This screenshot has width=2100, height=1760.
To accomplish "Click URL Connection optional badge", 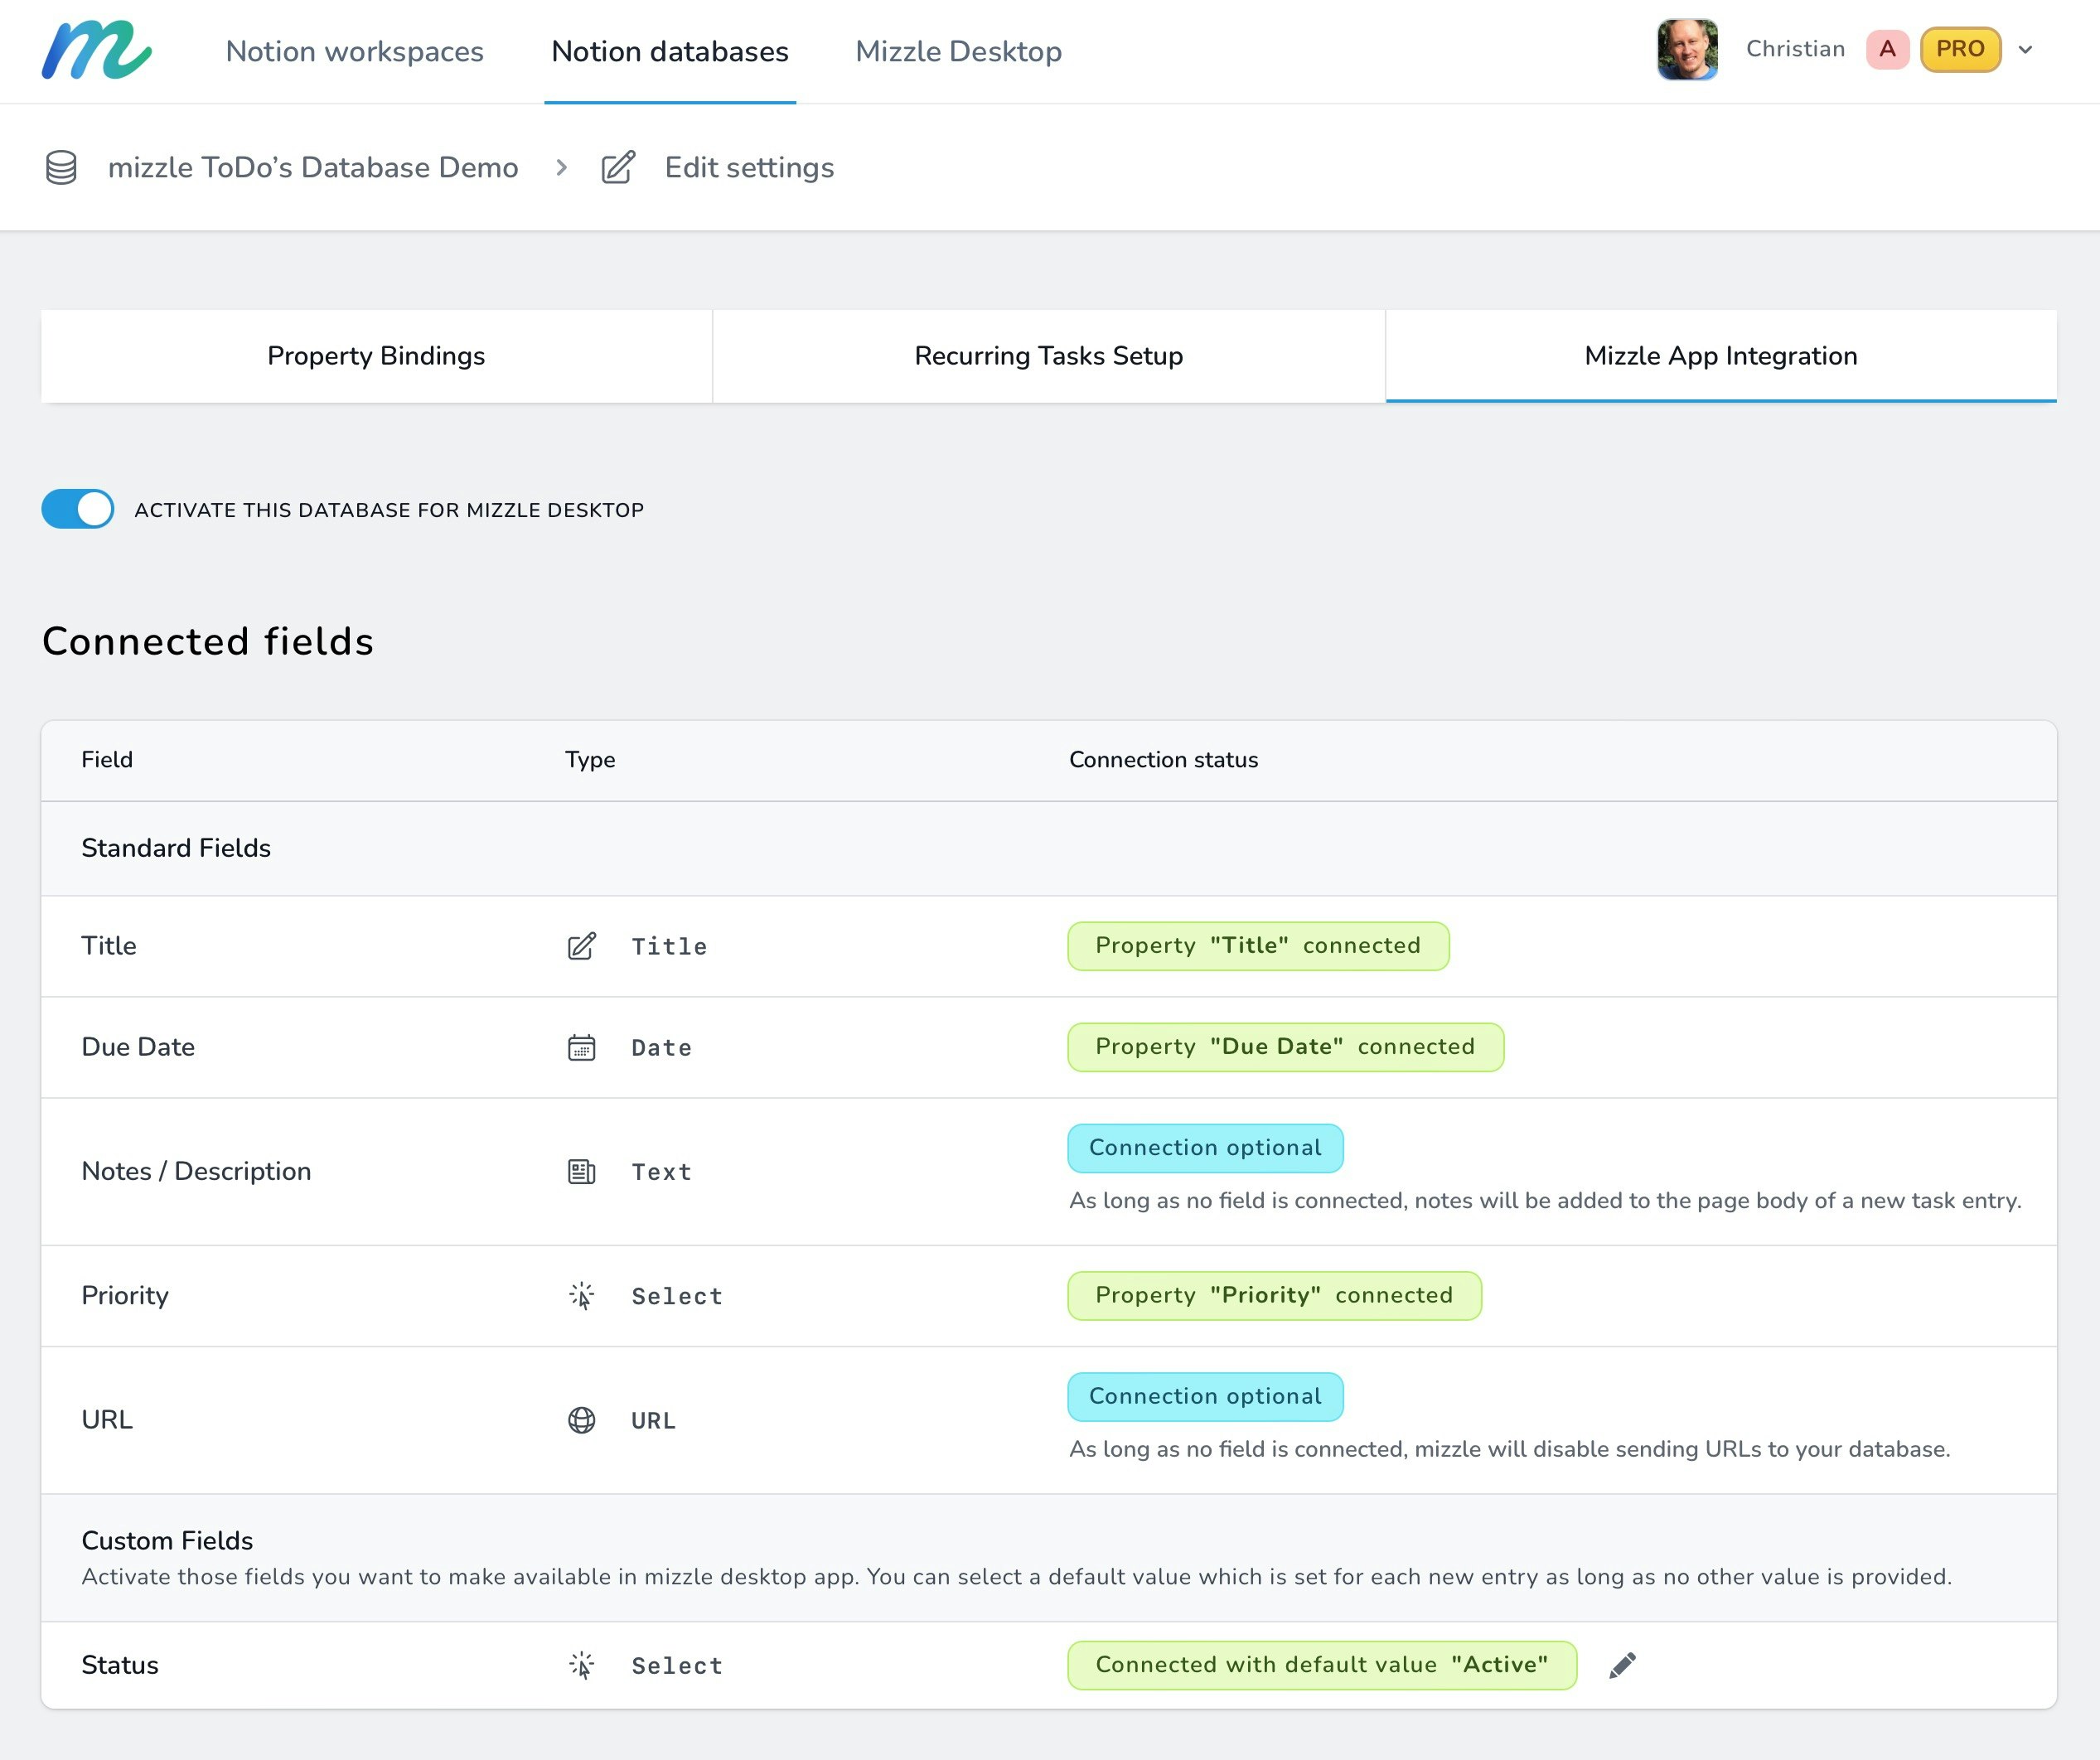I will coord(1205,1397).
